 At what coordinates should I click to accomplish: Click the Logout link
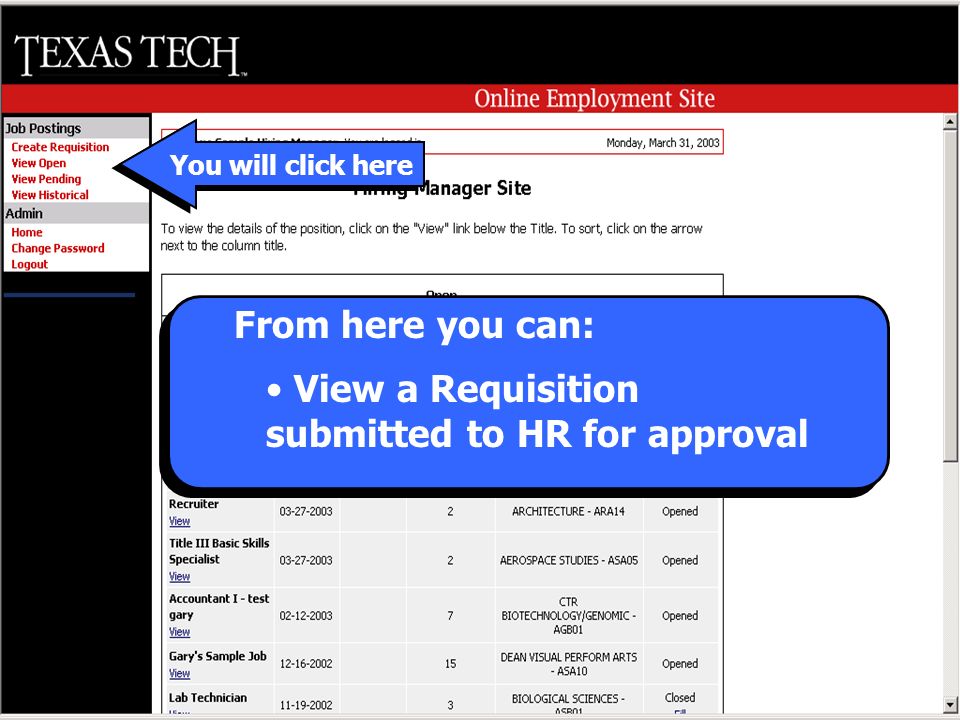tap(29, 264)
